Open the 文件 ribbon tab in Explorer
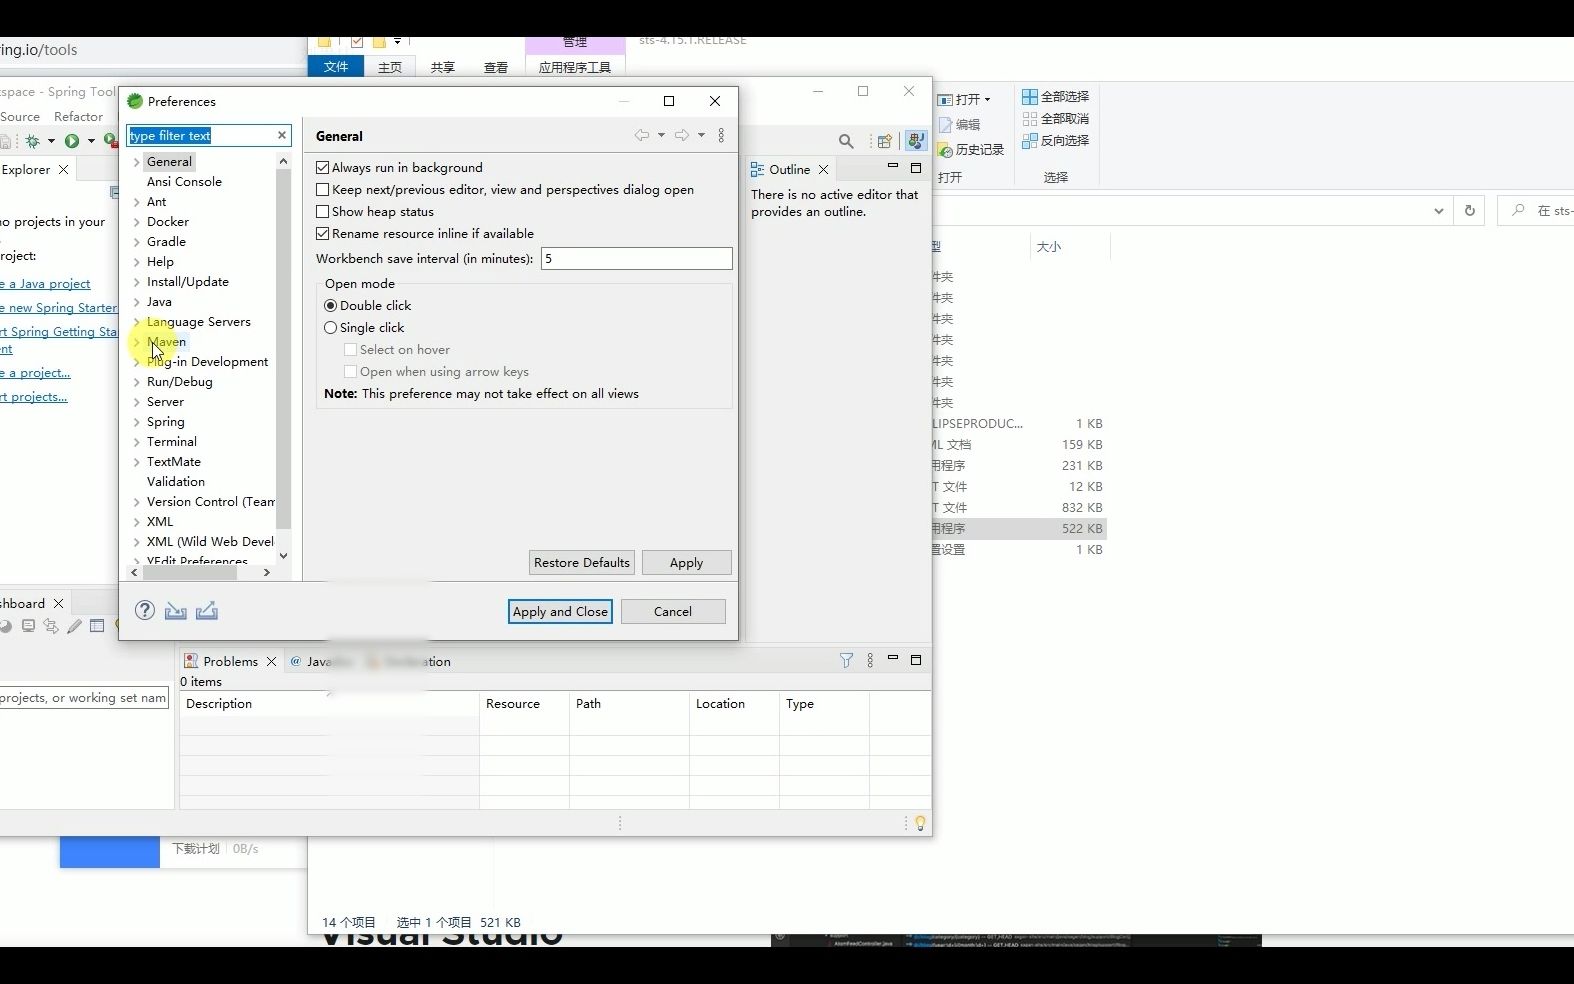Viewport: 1574px width, 984px height. click(336, 66)
